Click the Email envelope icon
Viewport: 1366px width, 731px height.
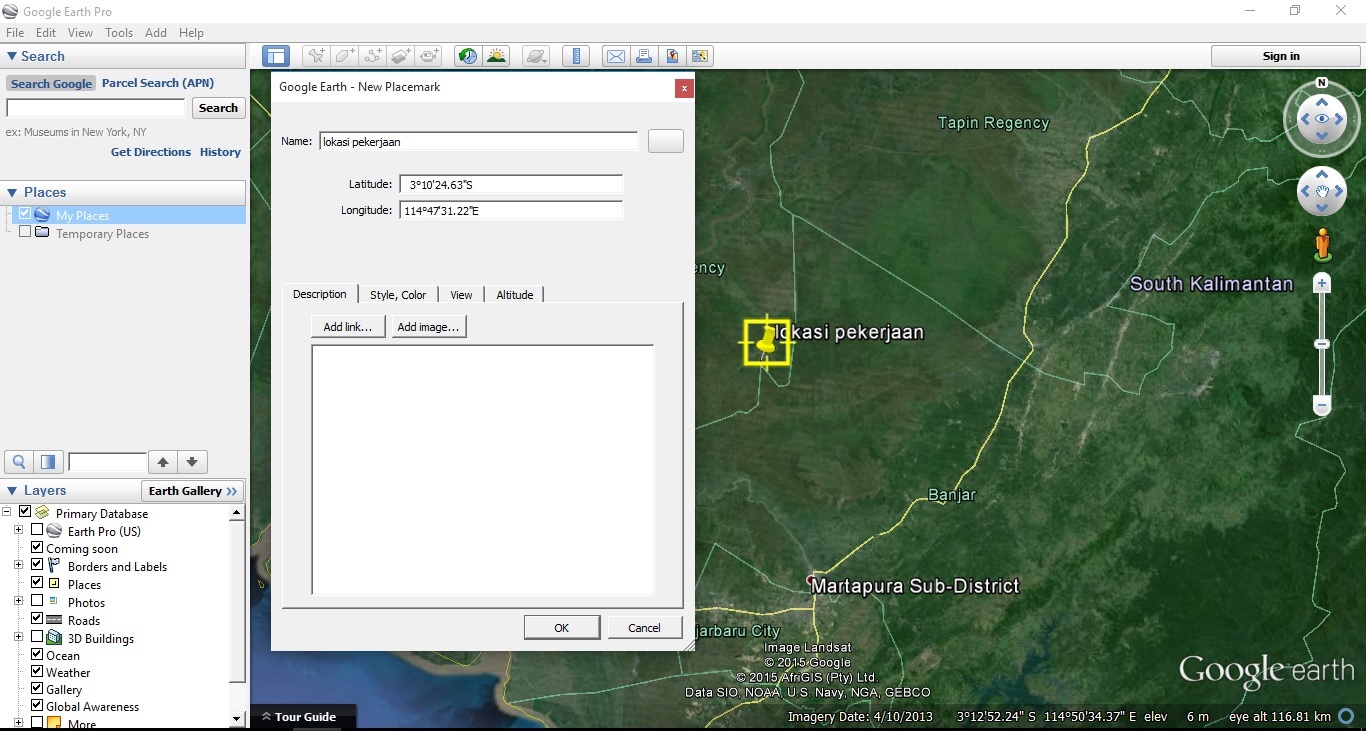[616, 56]
